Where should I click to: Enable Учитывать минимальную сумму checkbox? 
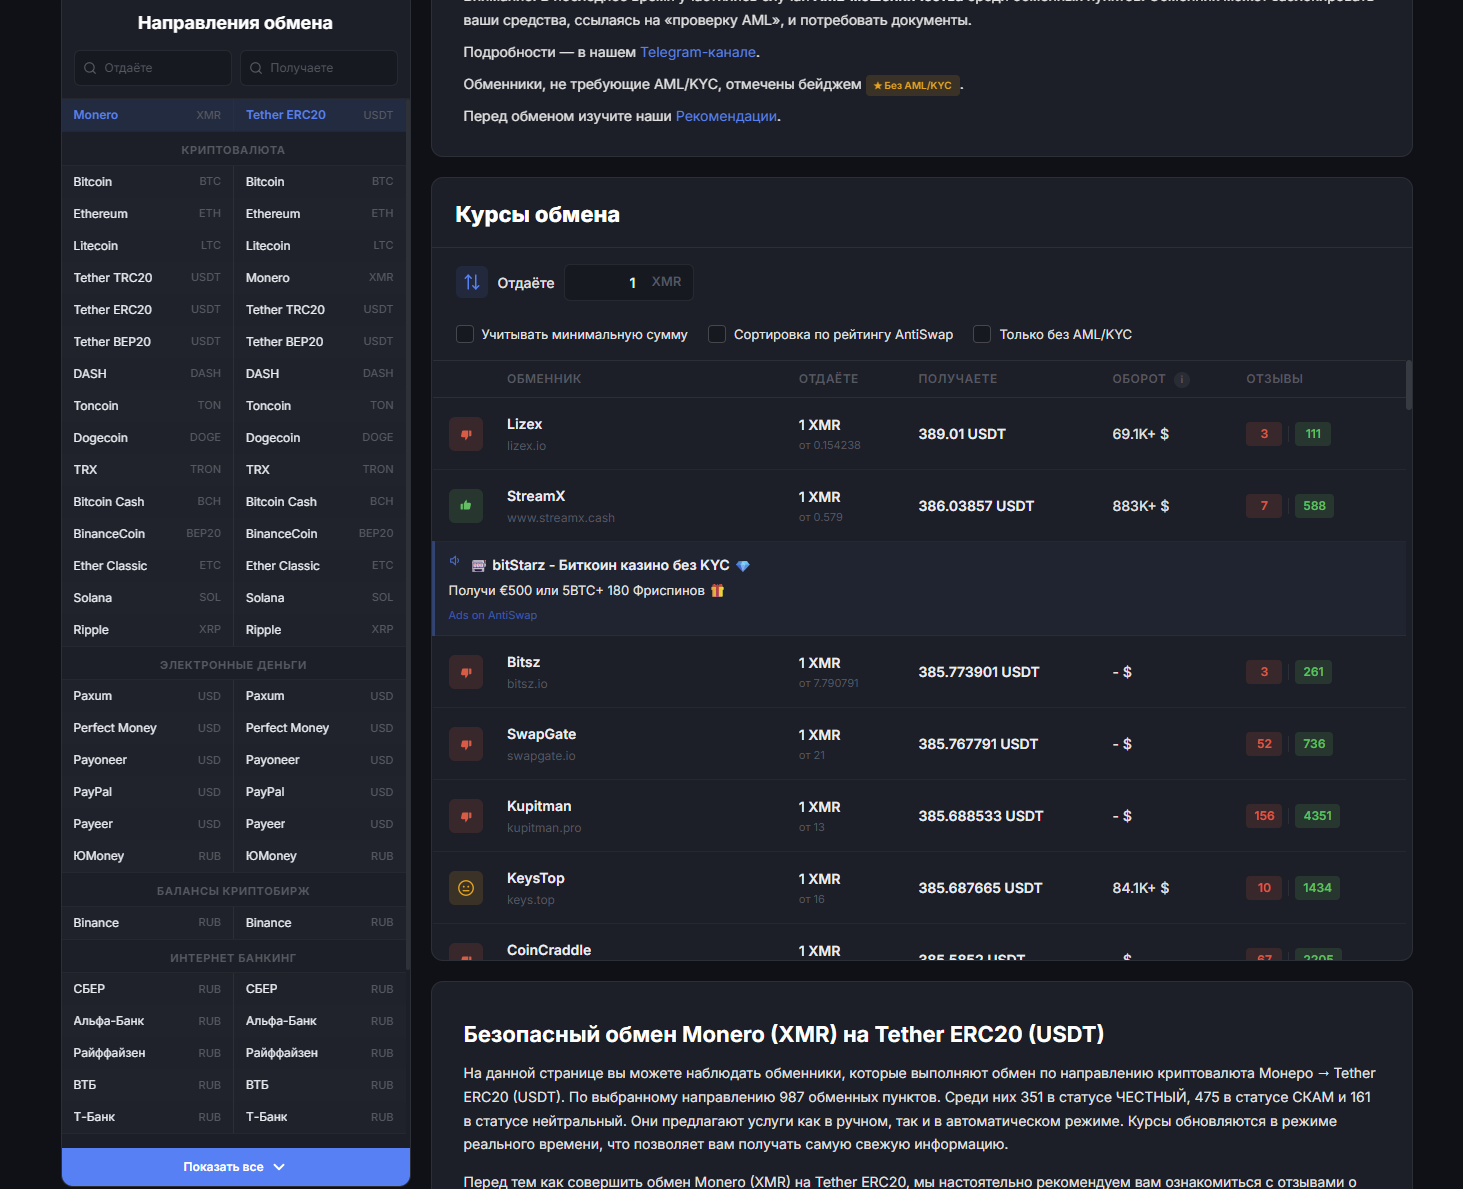click(465, 334)
